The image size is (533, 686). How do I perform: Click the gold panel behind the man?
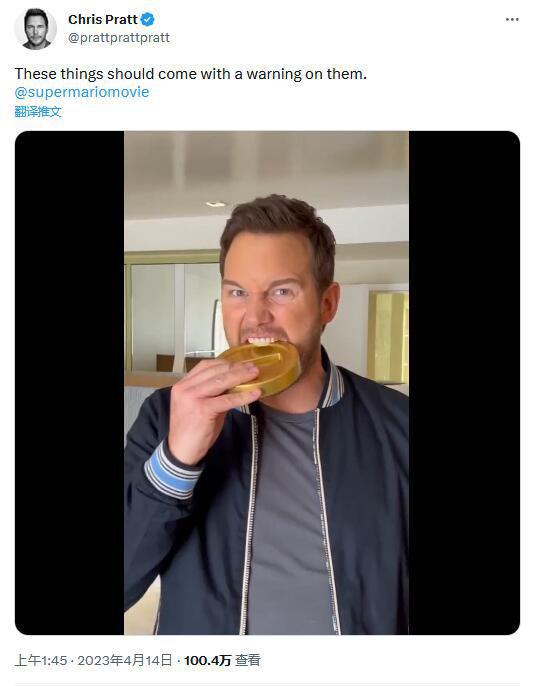388,337
